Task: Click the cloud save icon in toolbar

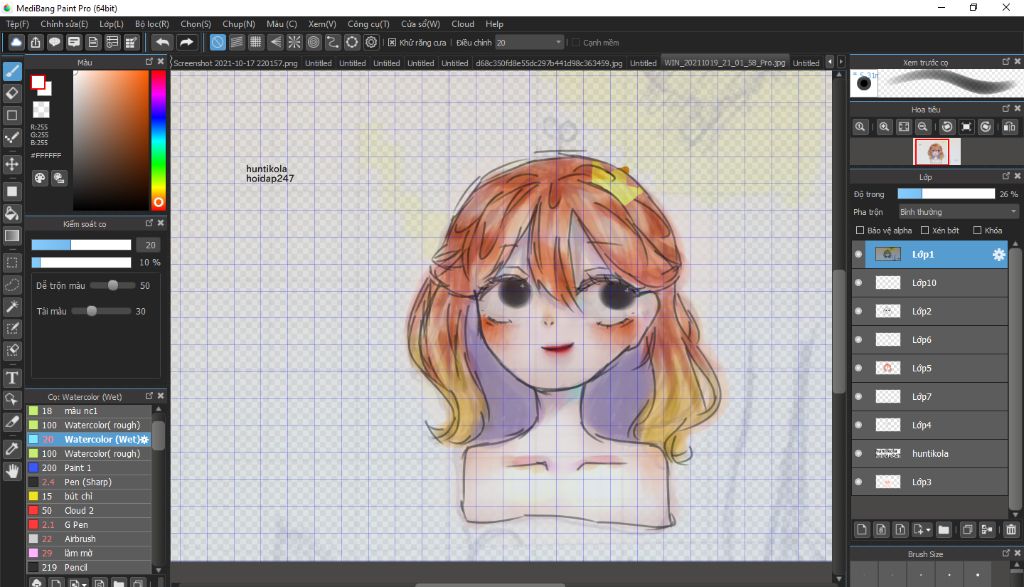Action: pos(16,42)
